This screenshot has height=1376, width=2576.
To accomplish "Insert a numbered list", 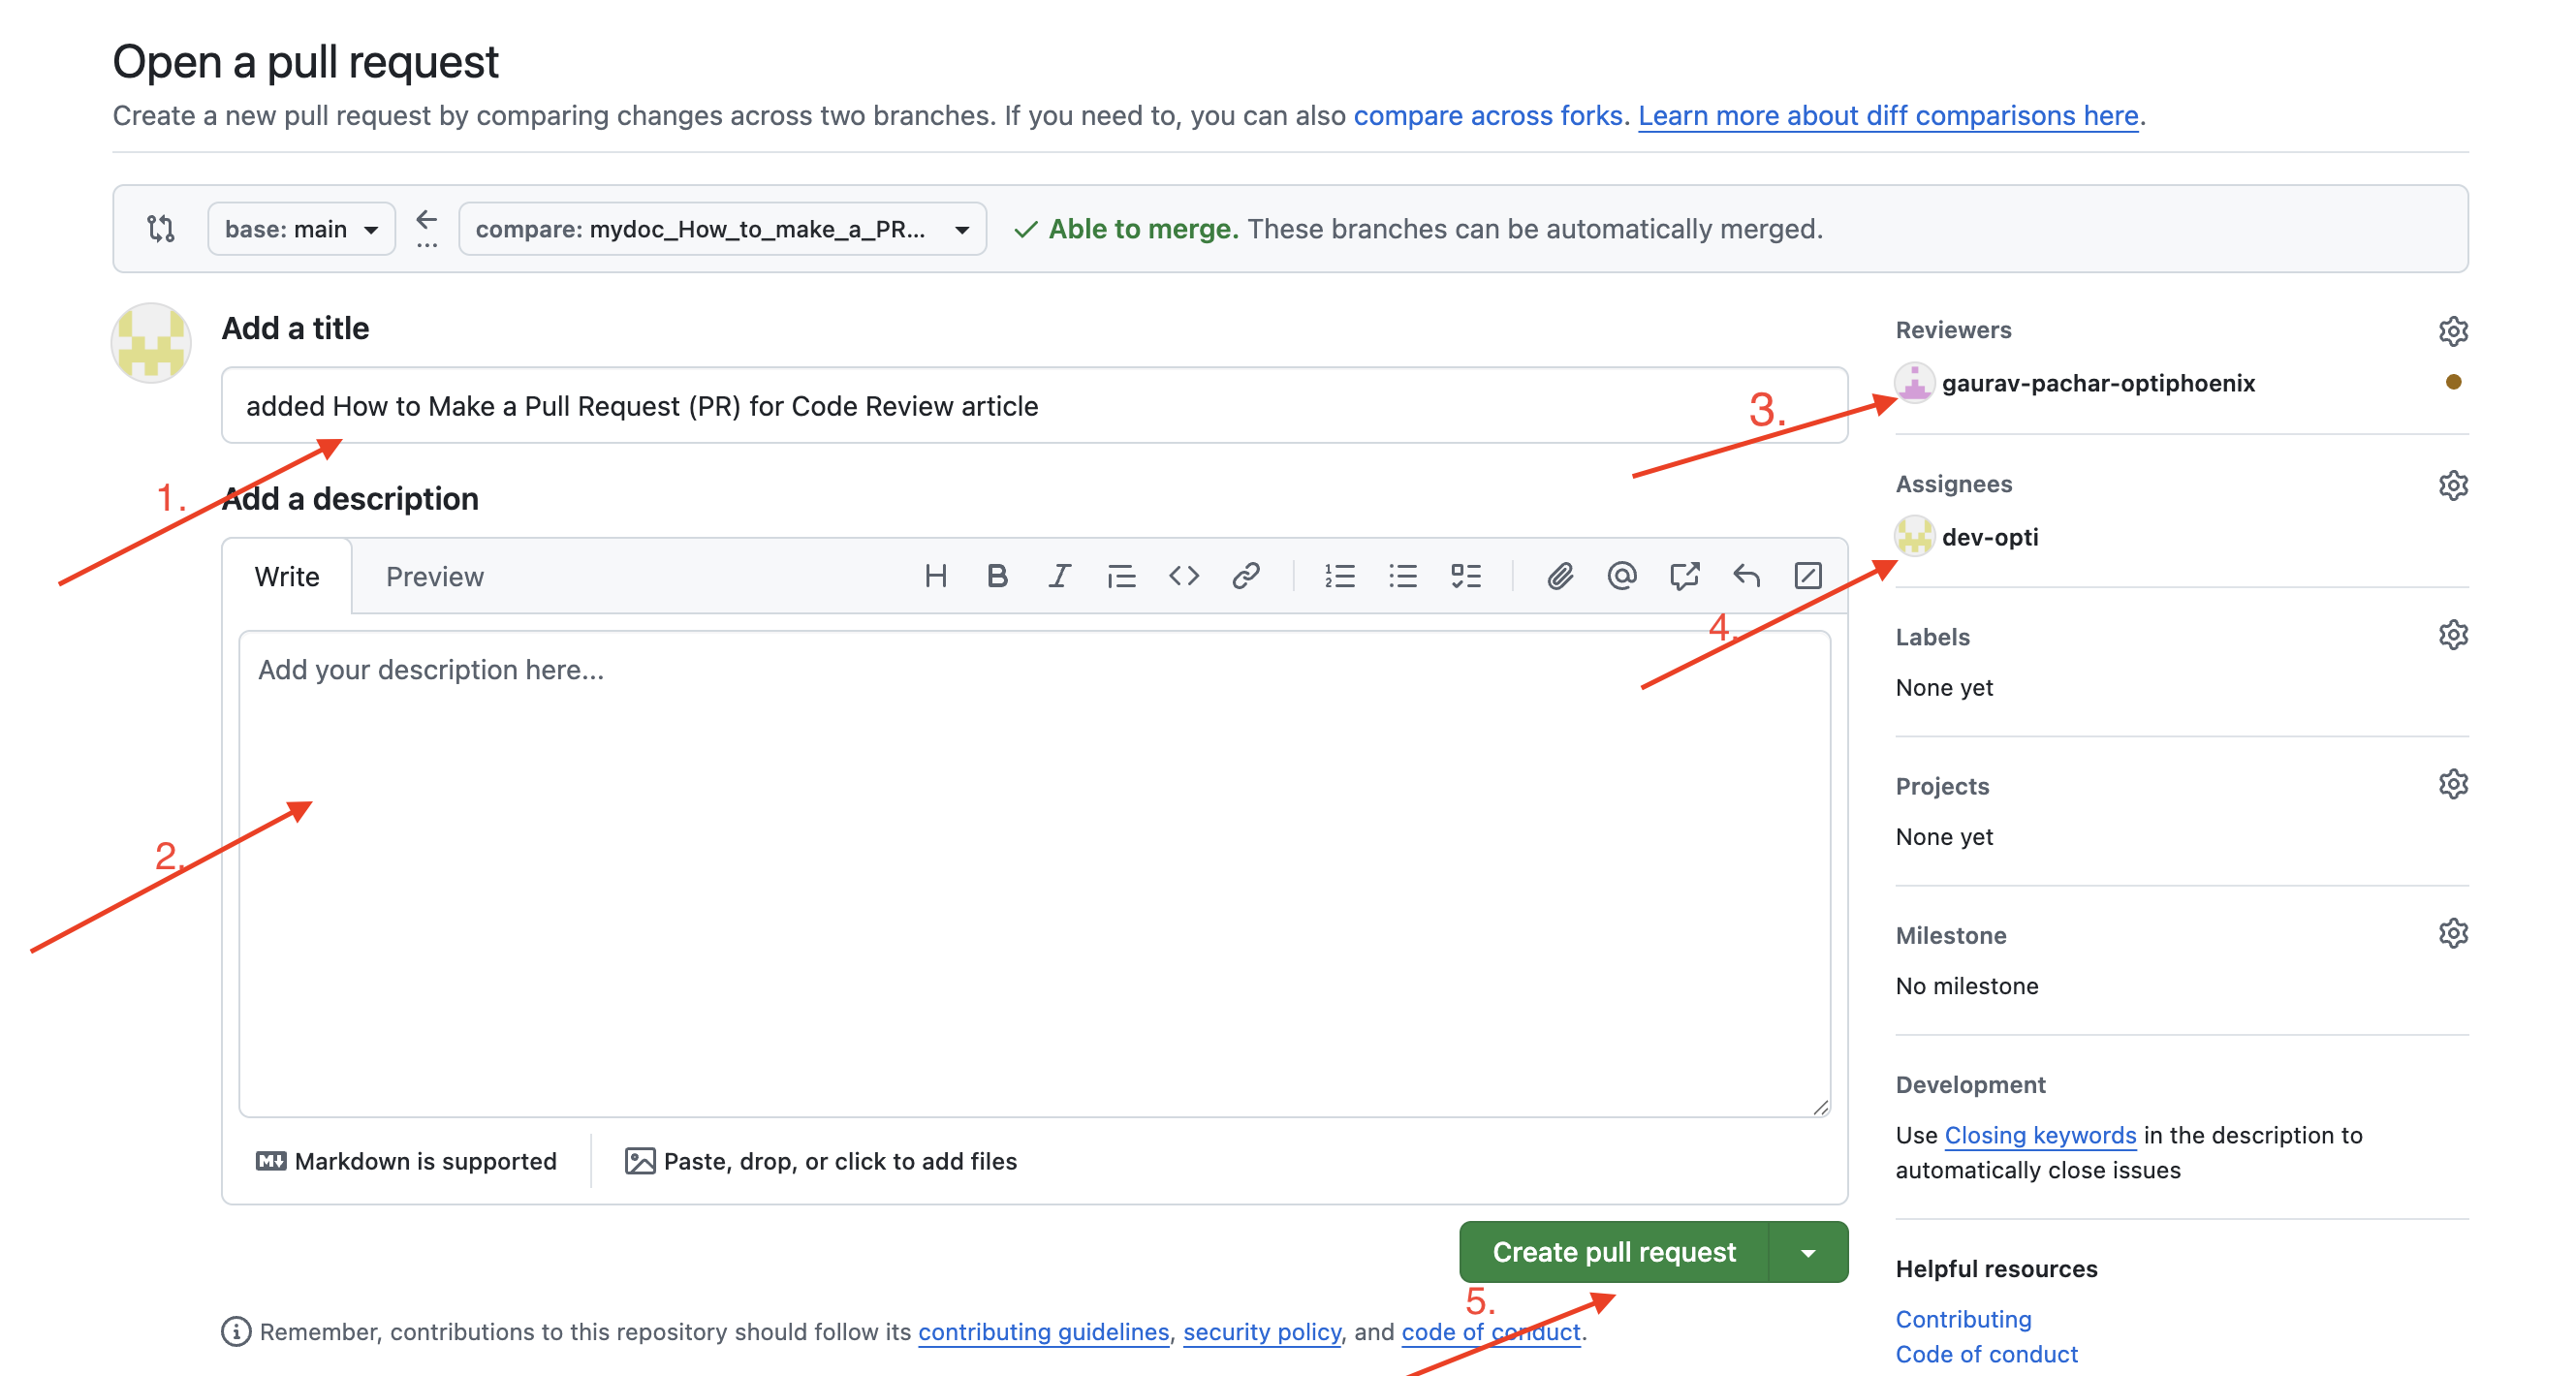I will [1339, 576].
